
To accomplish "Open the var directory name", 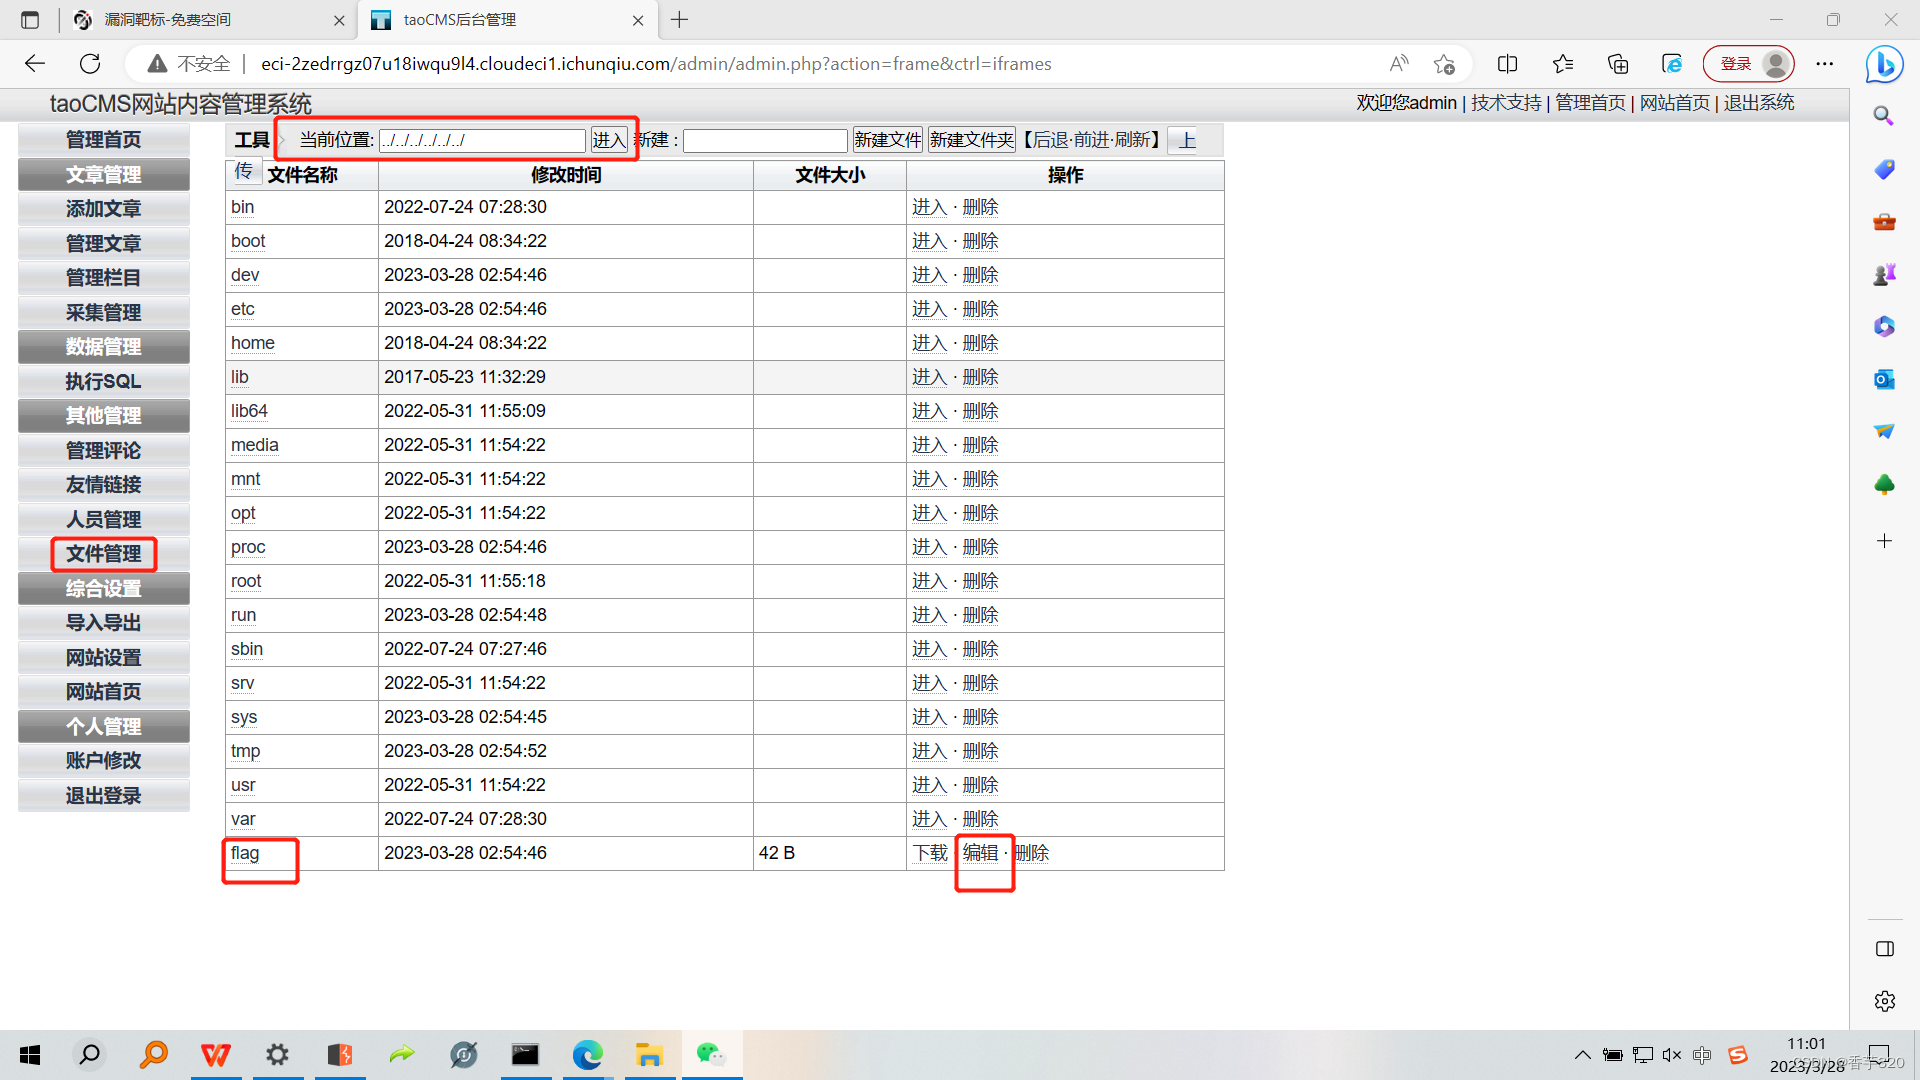I will coord(243,819).
